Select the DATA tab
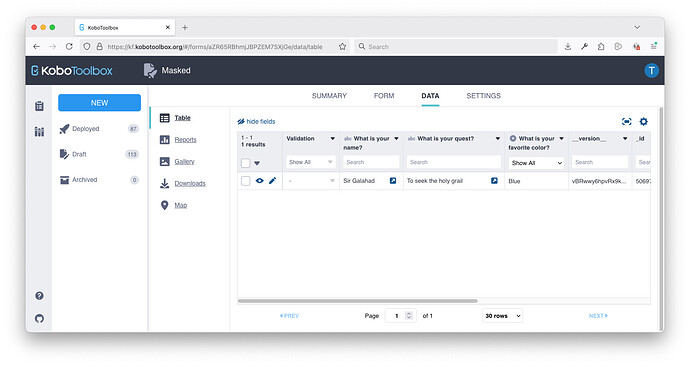690x366 pixels. point(430,96)
